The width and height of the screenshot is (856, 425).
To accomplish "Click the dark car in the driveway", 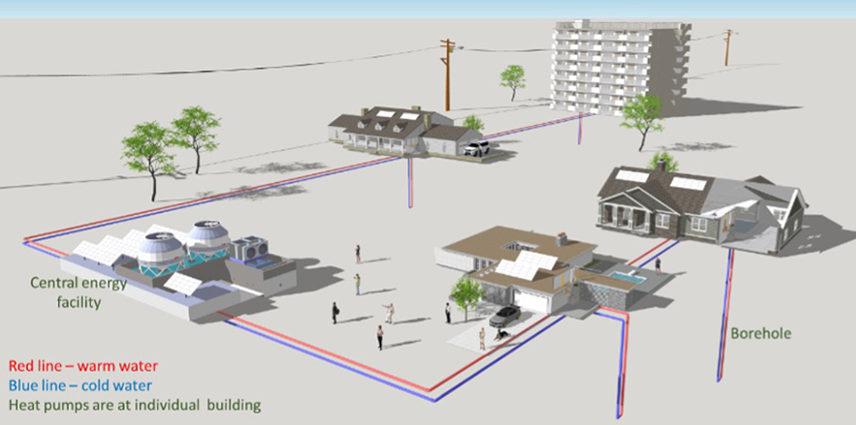I will click(504, 316).
